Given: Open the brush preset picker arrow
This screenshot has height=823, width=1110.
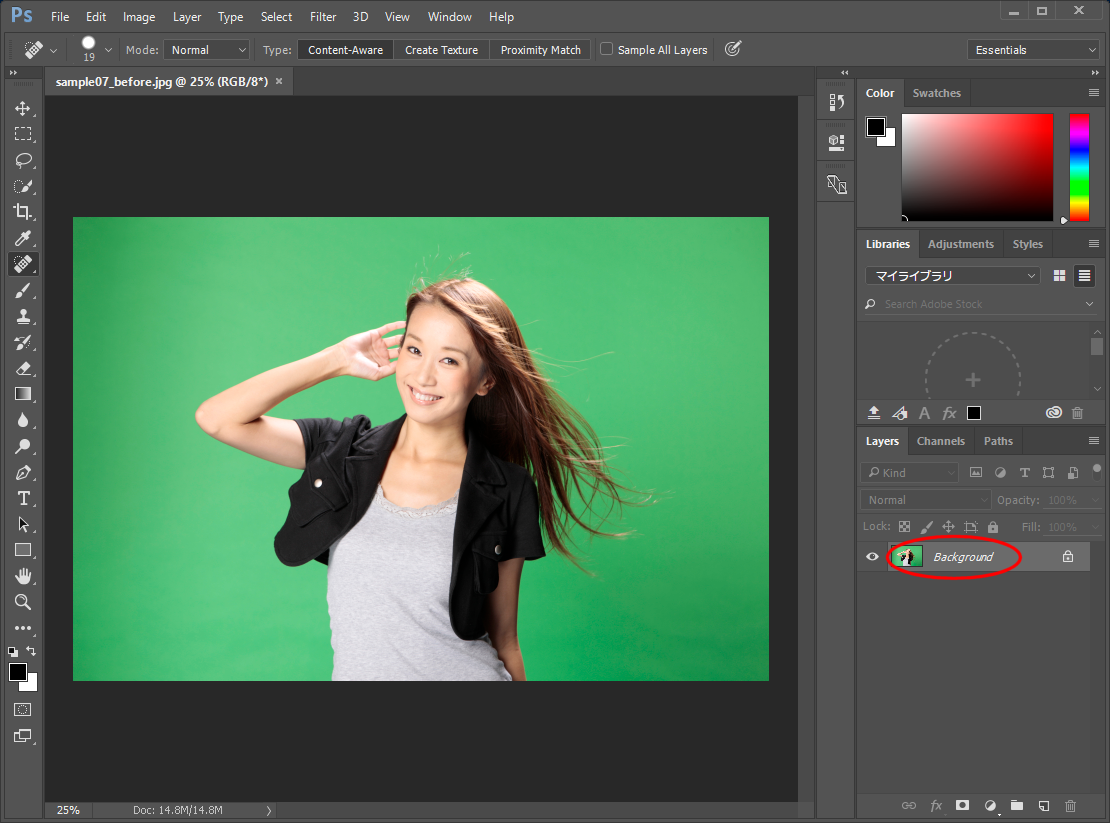Looking at the screenshot, I should click(108, 50).
